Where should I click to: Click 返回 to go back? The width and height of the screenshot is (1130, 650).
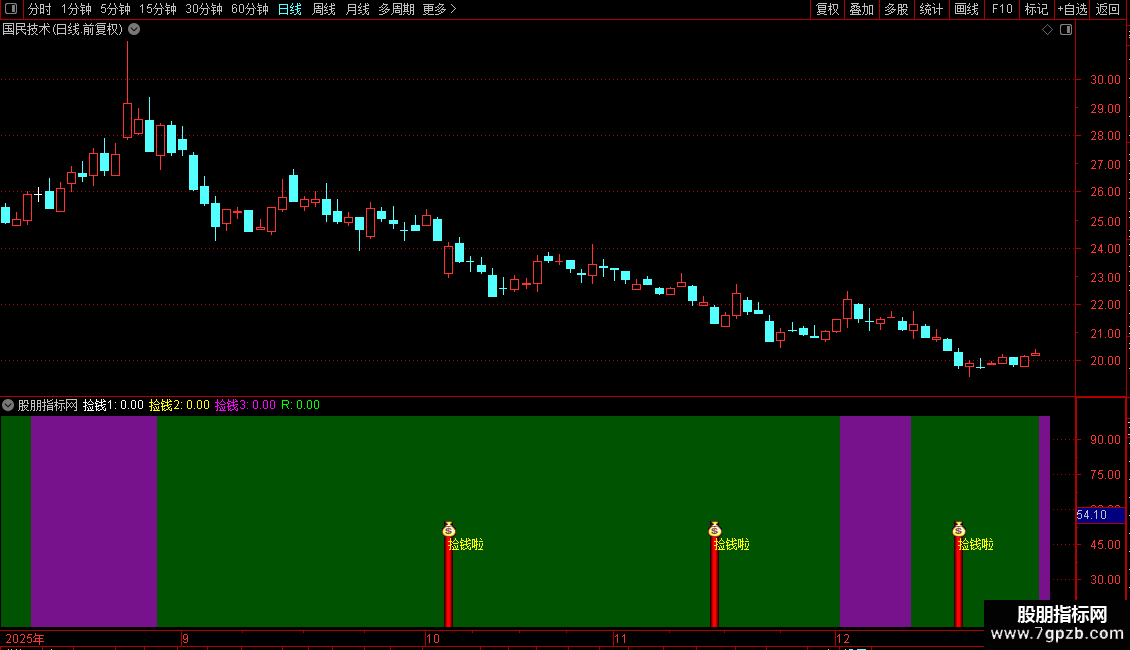pos(1108,9)
